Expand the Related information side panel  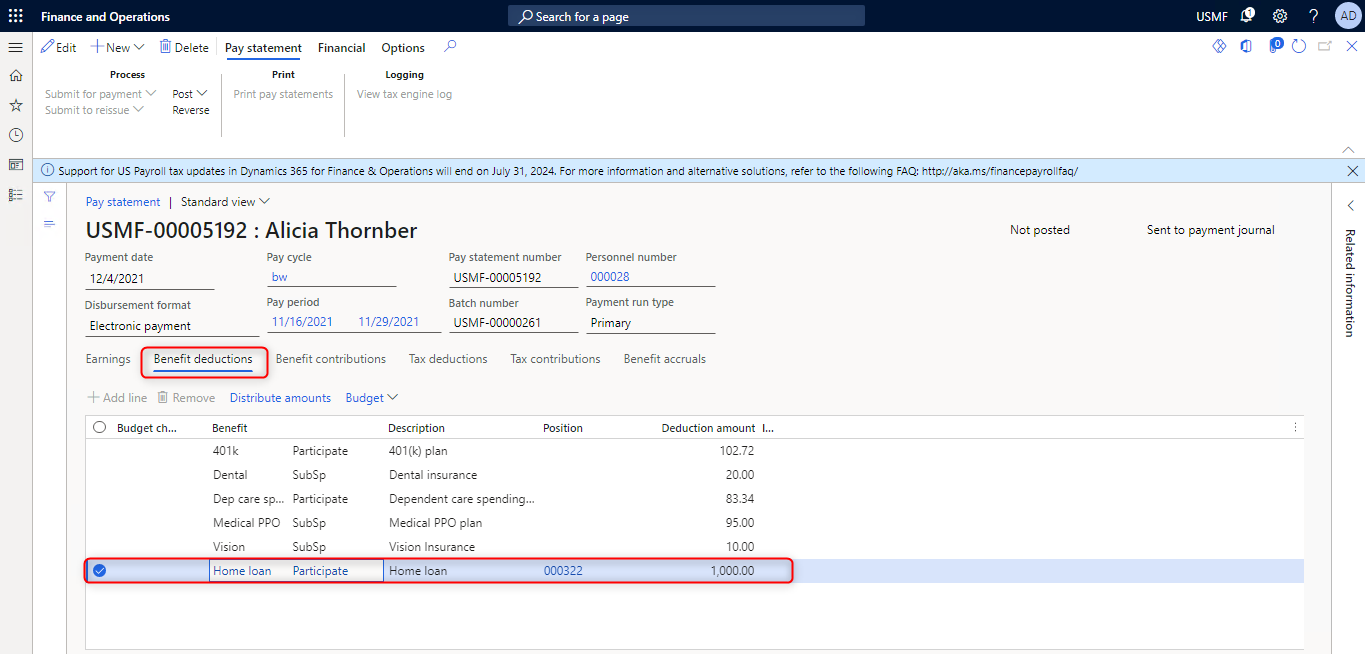point(1350,206)
